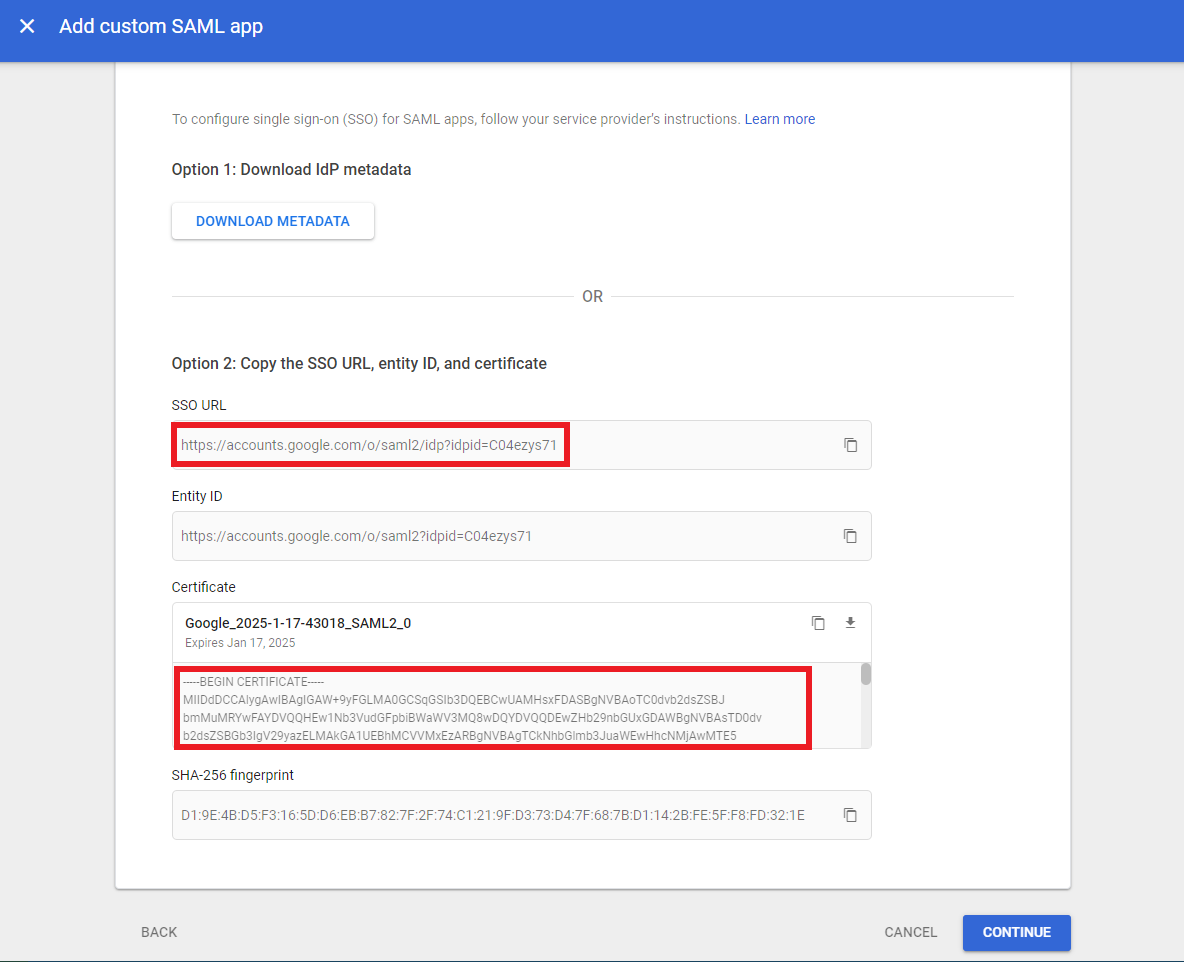This screenshot has width=1184, height=962.
Task: Click the Add custom SAML app title
Action: (x=160, y=27)
